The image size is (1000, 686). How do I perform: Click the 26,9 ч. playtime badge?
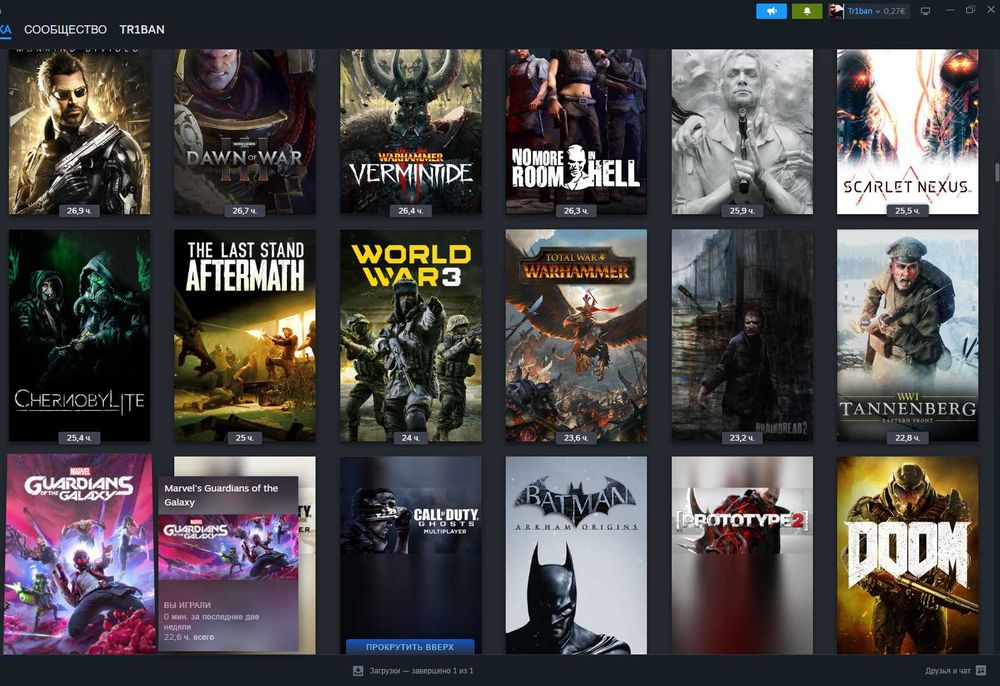[80, 210]
